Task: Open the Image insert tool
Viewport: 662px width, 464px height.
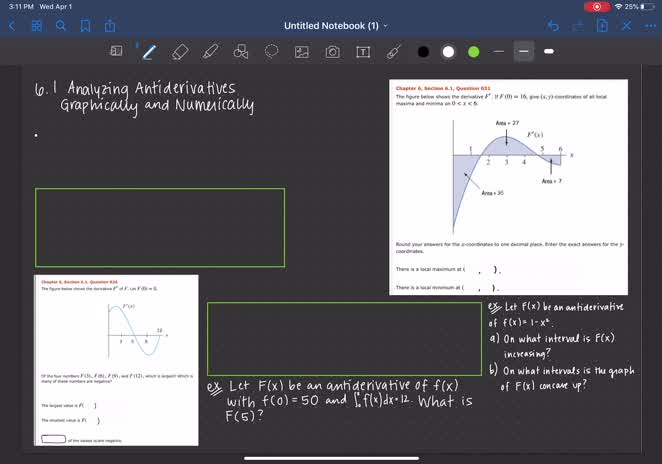Action: [302, 51]
